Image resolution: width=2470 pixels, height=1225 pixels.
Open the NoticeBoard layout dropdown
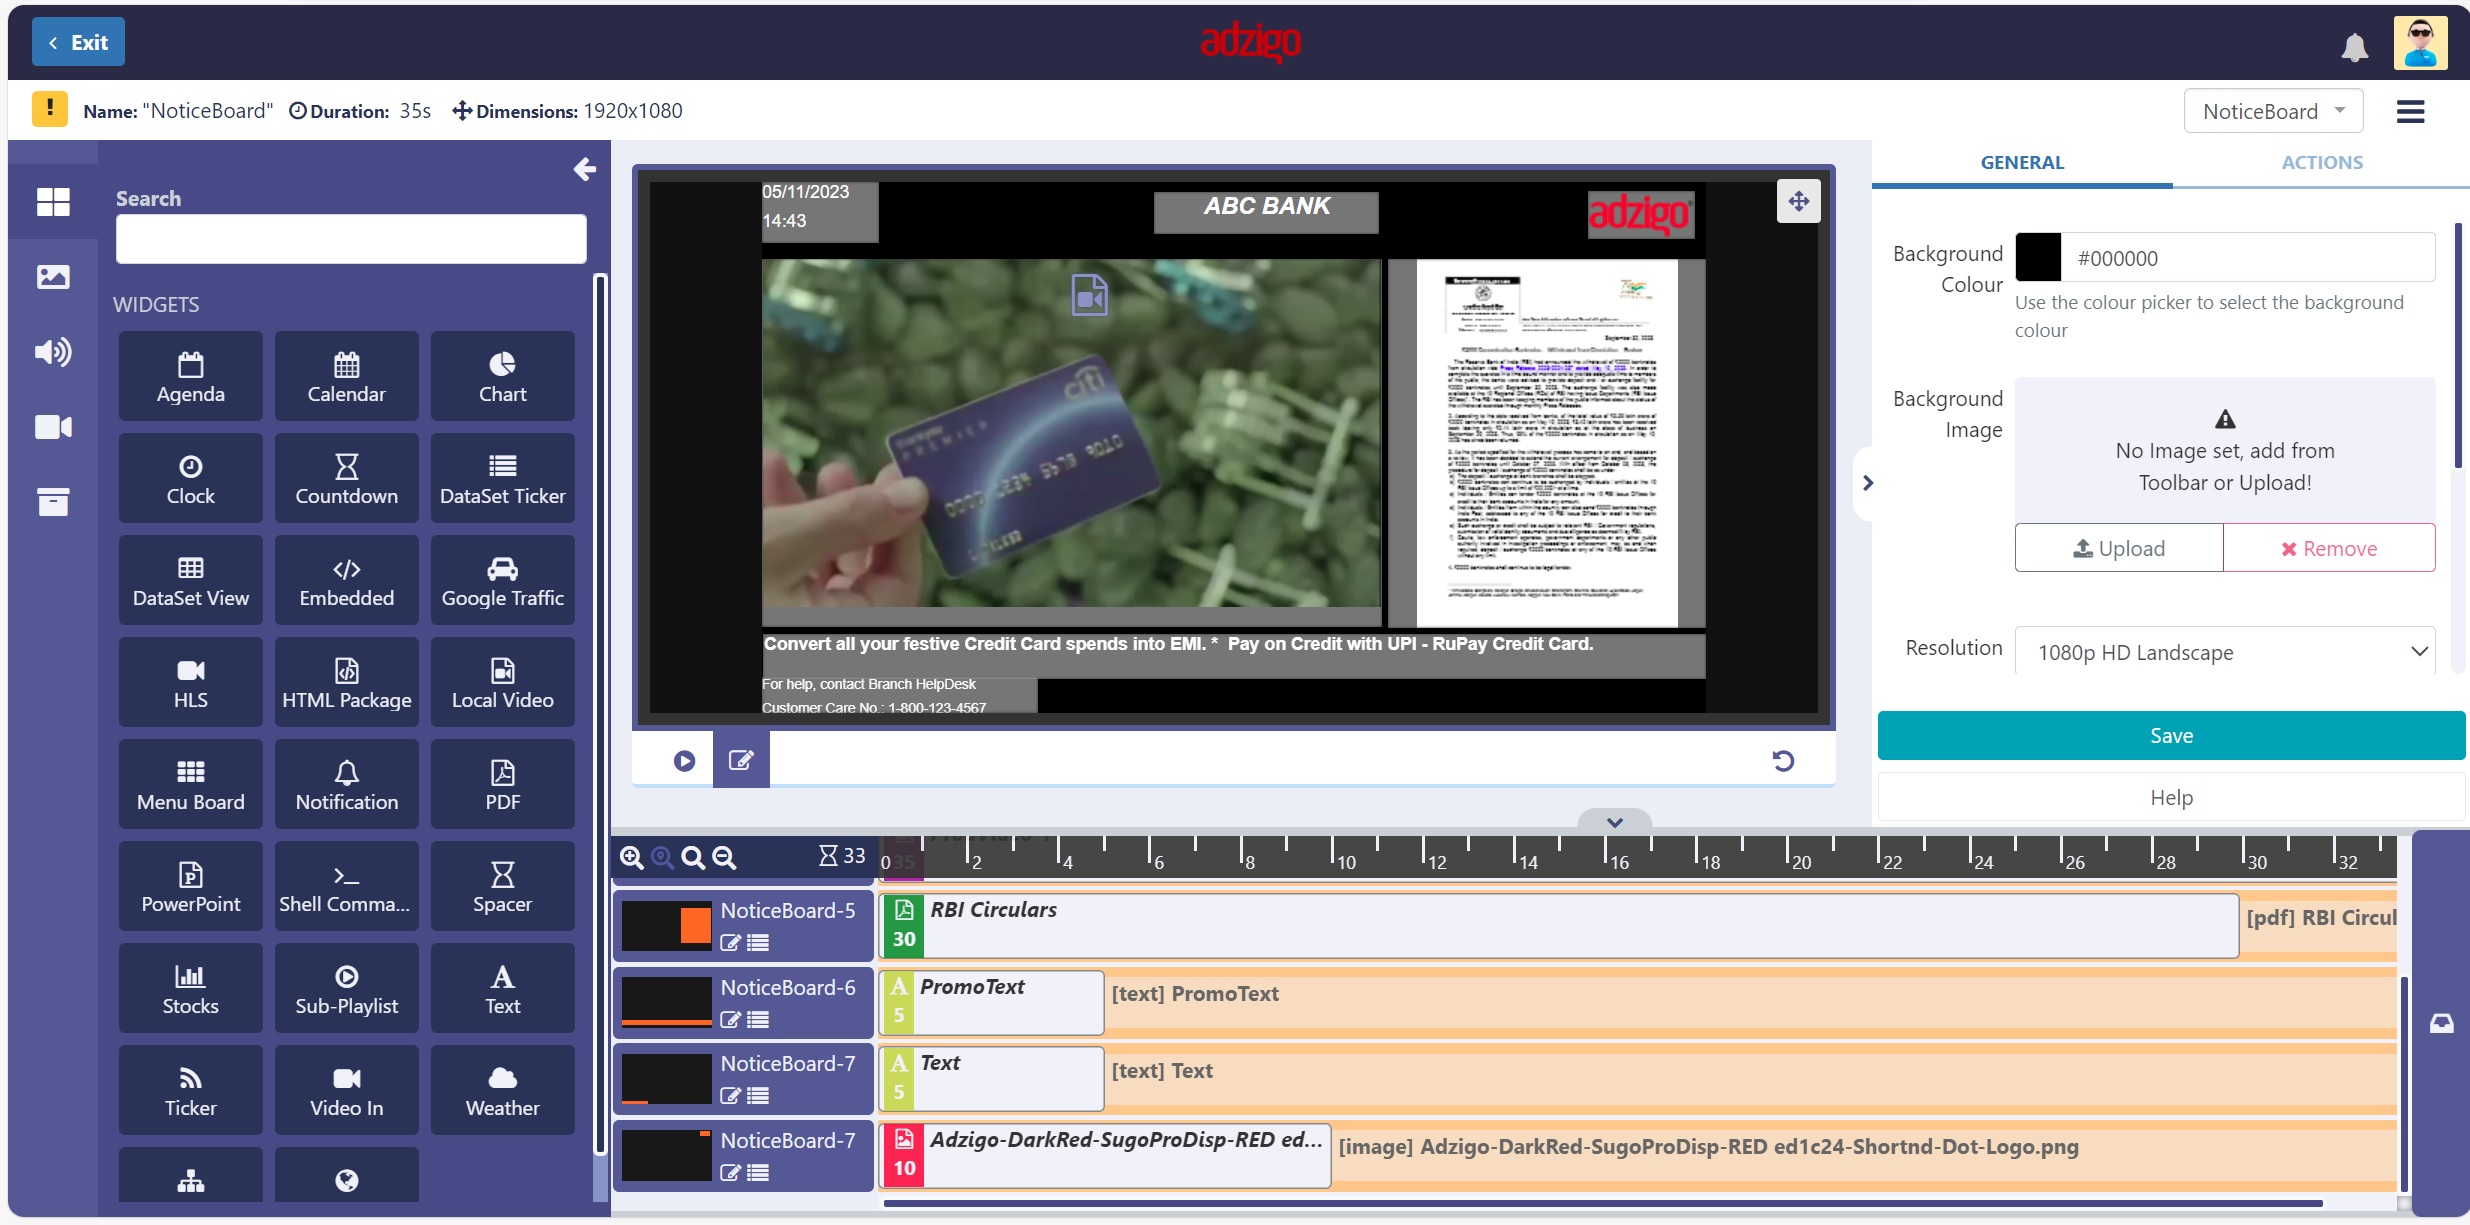click(2273, 111)
